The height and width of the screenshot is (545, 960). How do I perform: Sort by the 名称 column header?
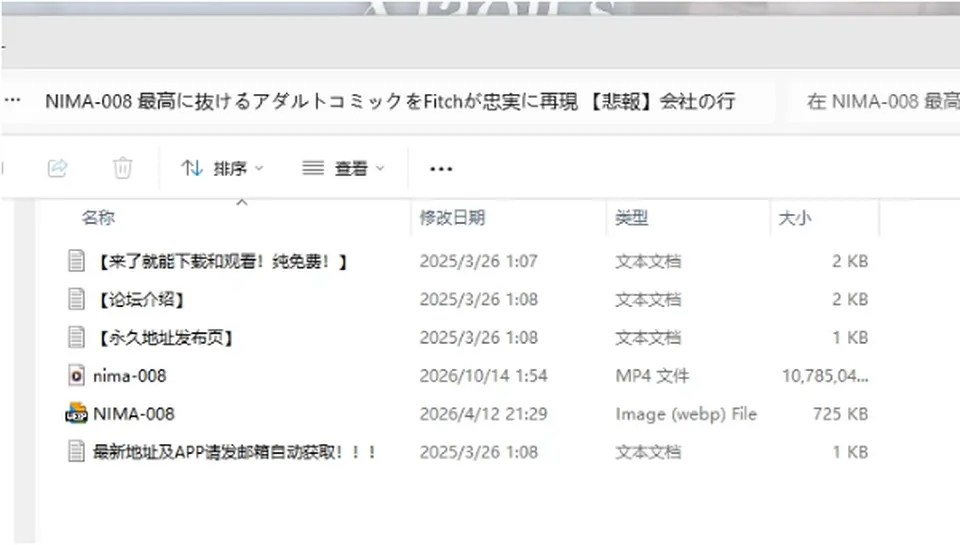pos(98,217)
